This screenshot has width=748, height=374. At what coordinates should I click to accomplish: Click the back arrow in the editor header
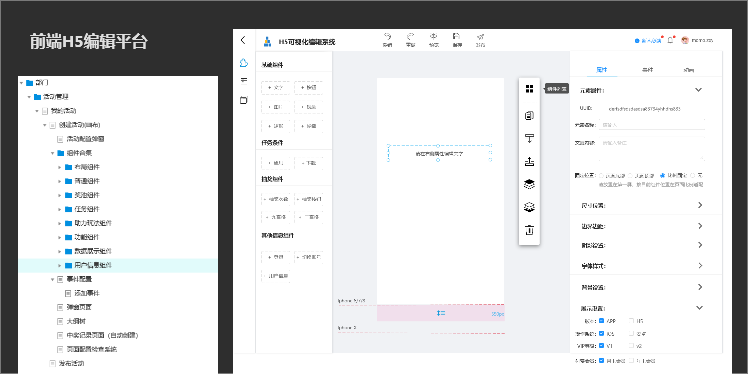click(x=243, y=40)
